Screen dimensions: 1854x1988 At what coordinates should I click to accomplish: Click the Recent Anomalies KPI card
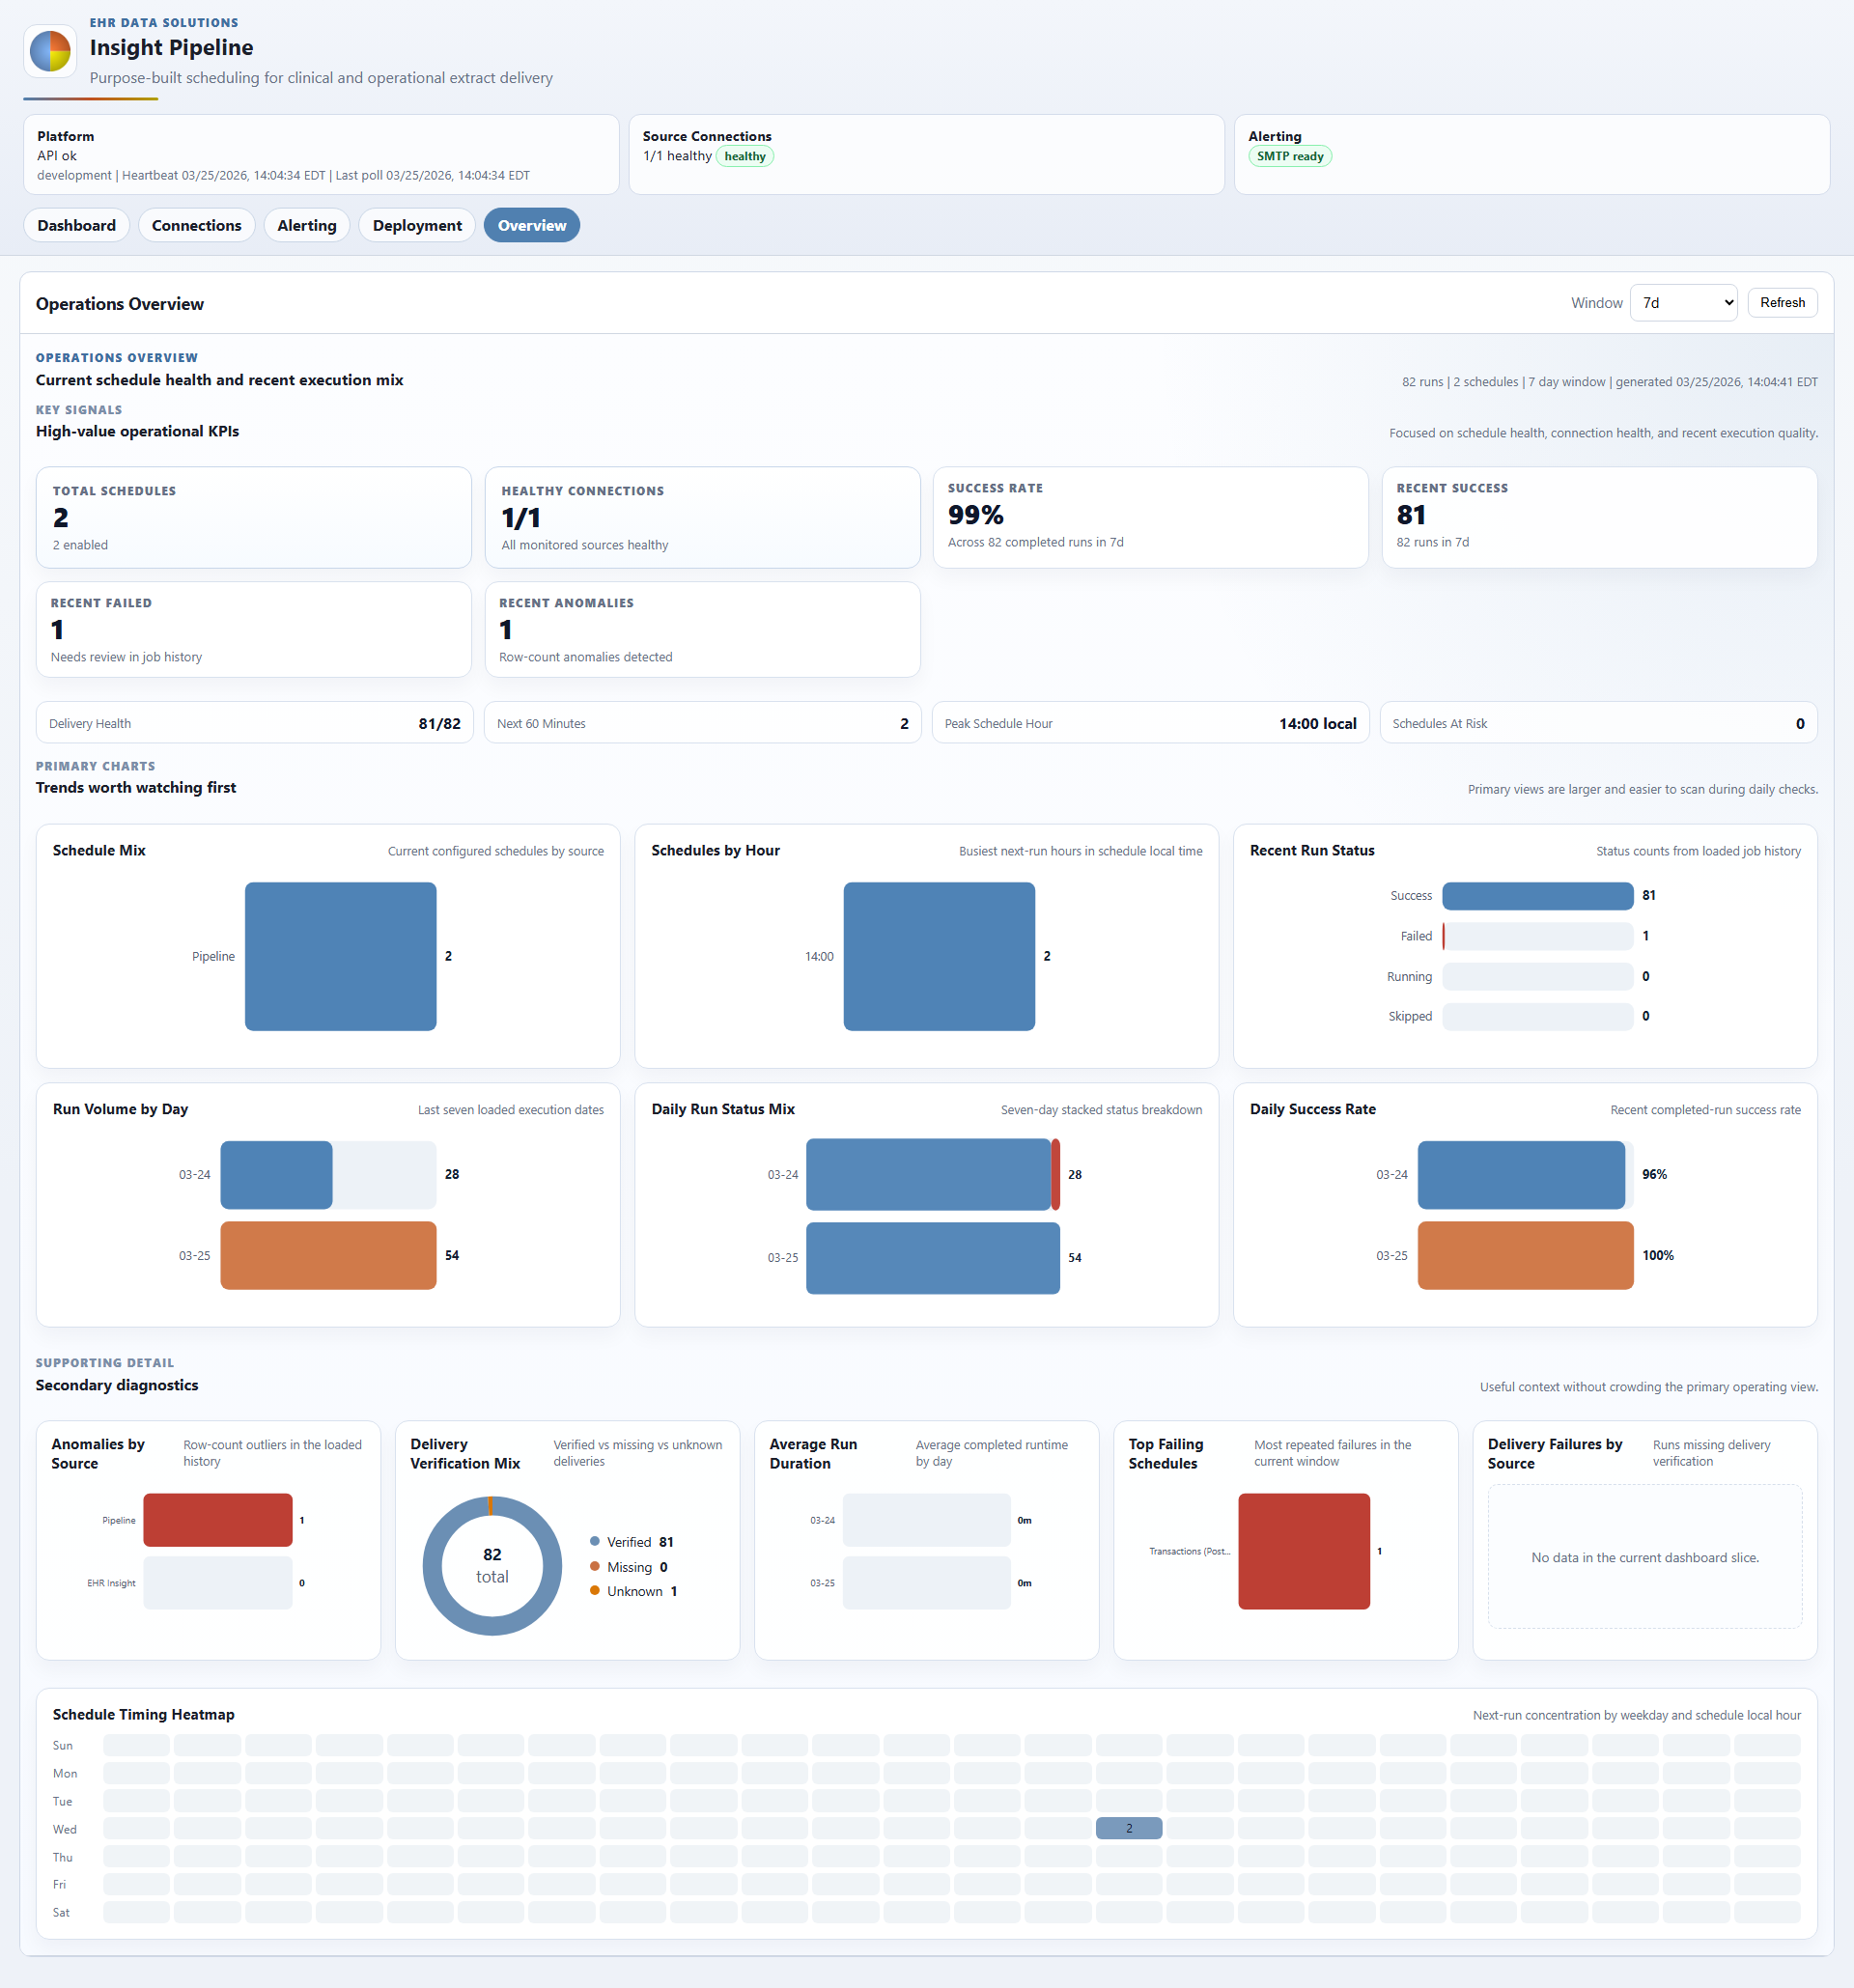pos(702,629)
